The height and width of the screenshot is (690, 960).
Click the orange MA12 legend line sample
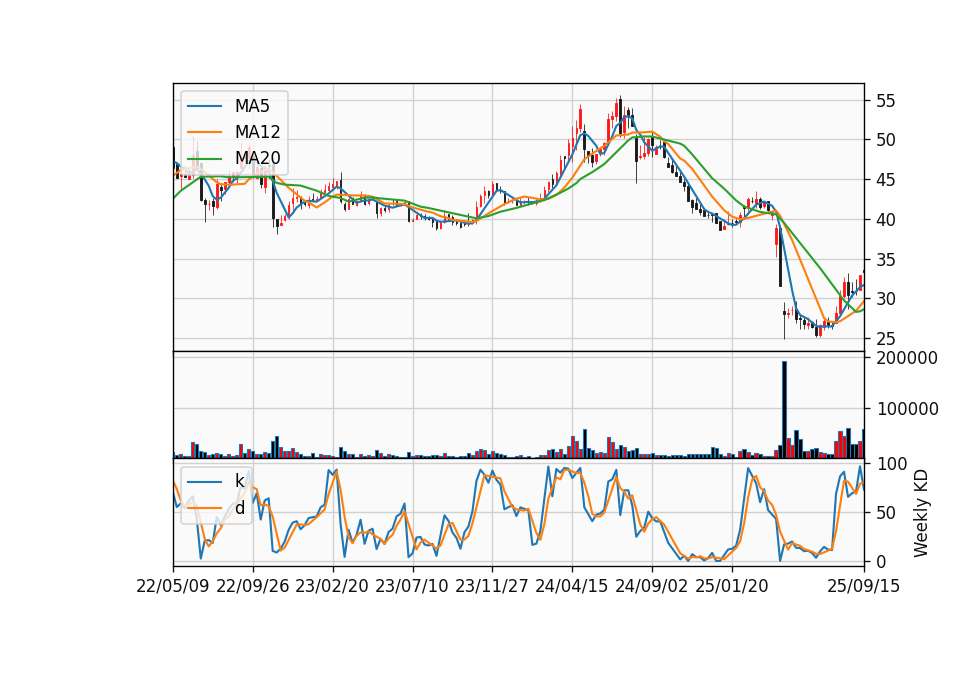point(204,132)
